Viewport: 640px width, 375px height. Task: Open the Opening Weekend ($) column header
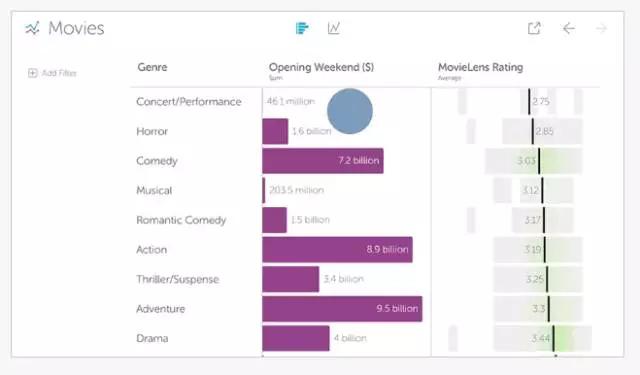(321, 67)
